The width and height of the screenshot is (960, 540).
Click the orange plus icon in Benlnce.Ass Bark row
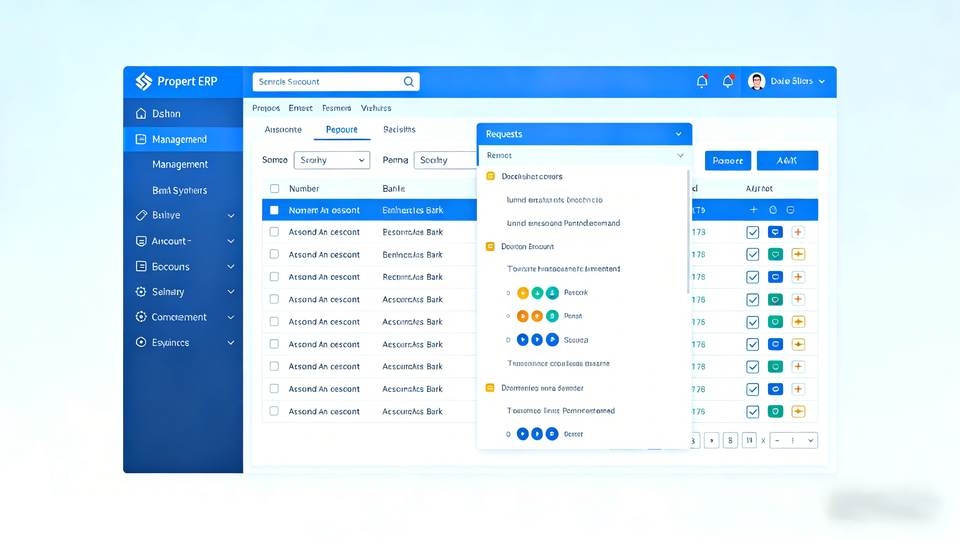[798, 254]
